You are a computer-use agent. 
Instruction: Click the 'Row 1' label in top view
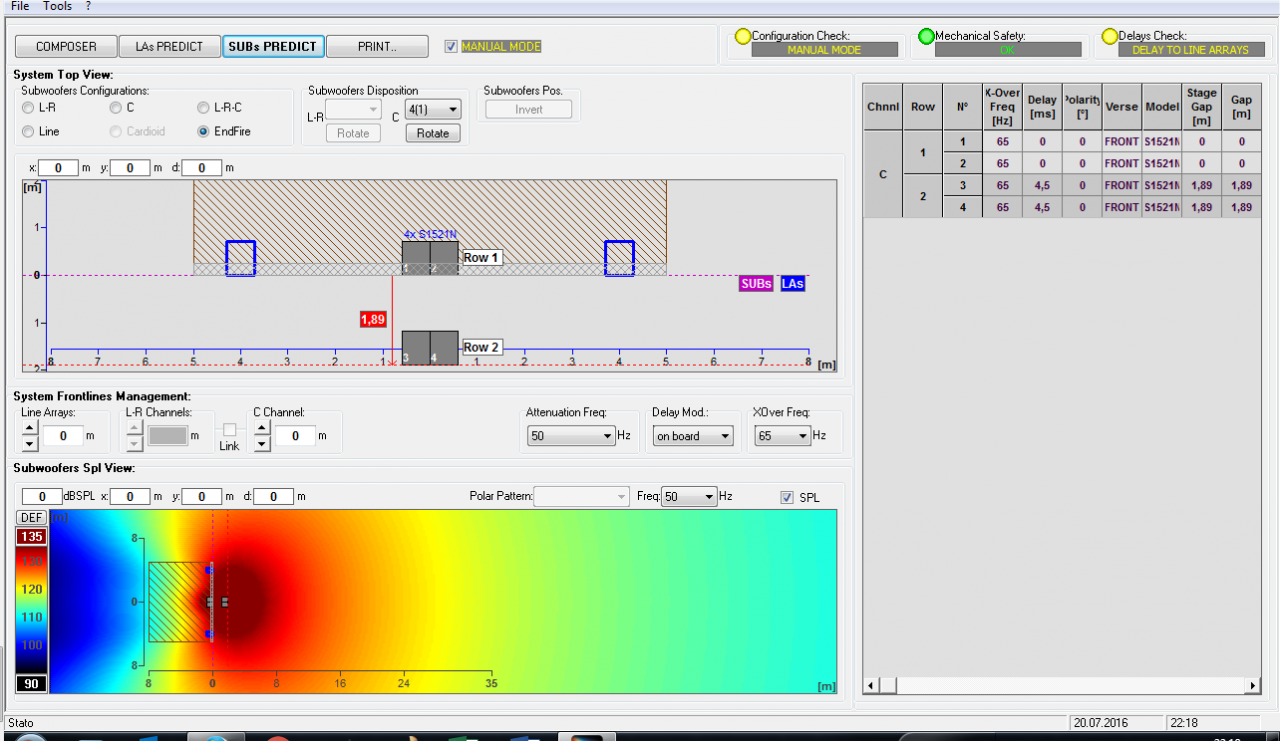481,258
